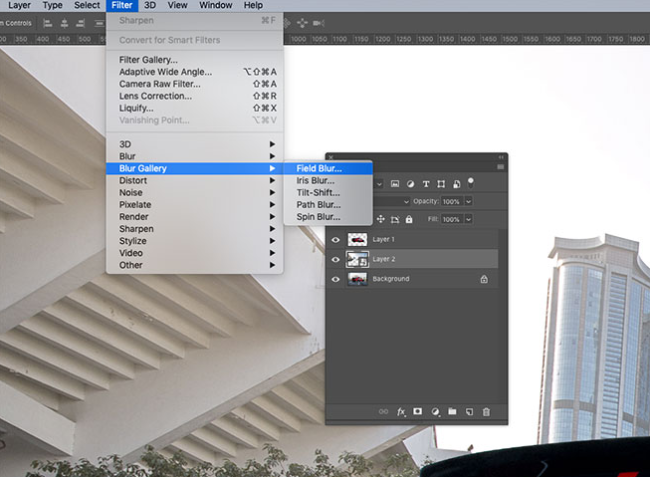Open the View menu
Viewport: 650px width, 477px height.
click(x=177, y=5)
